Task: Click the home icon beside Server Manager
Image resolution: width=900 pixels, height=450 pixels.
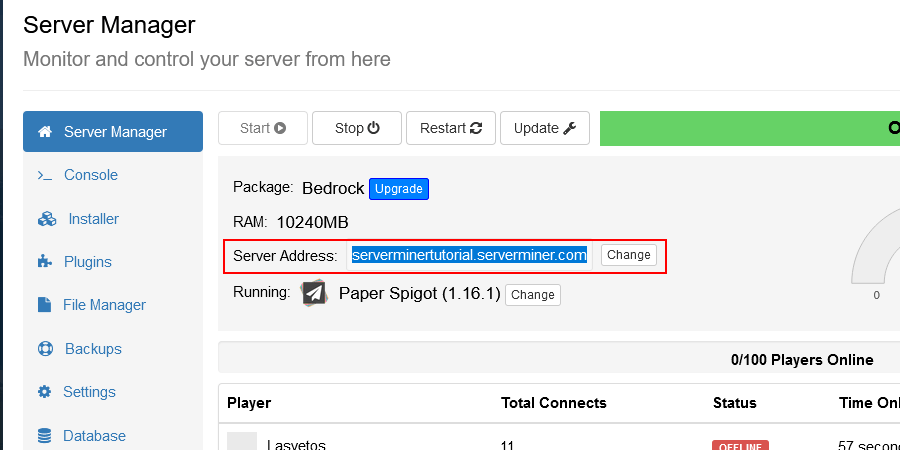Action: [x=45, y=131]
